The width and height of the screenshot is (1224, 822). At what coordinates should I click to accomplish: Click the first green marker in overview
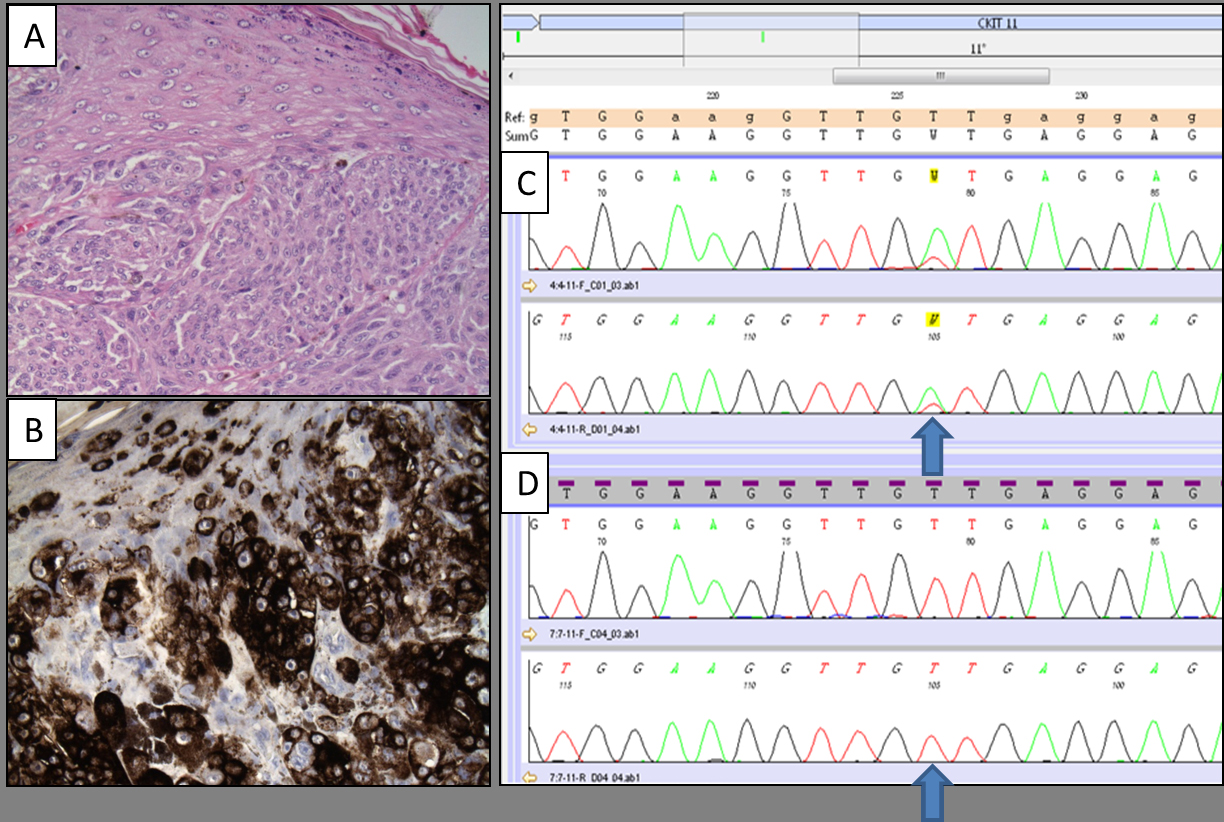click(518, 37)
